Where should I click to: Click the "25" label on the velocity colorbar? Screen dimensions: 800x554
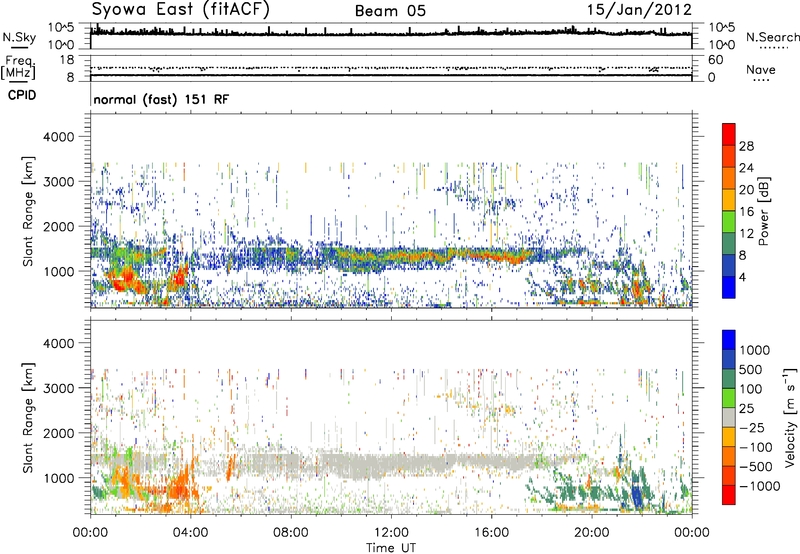point(748,409)
